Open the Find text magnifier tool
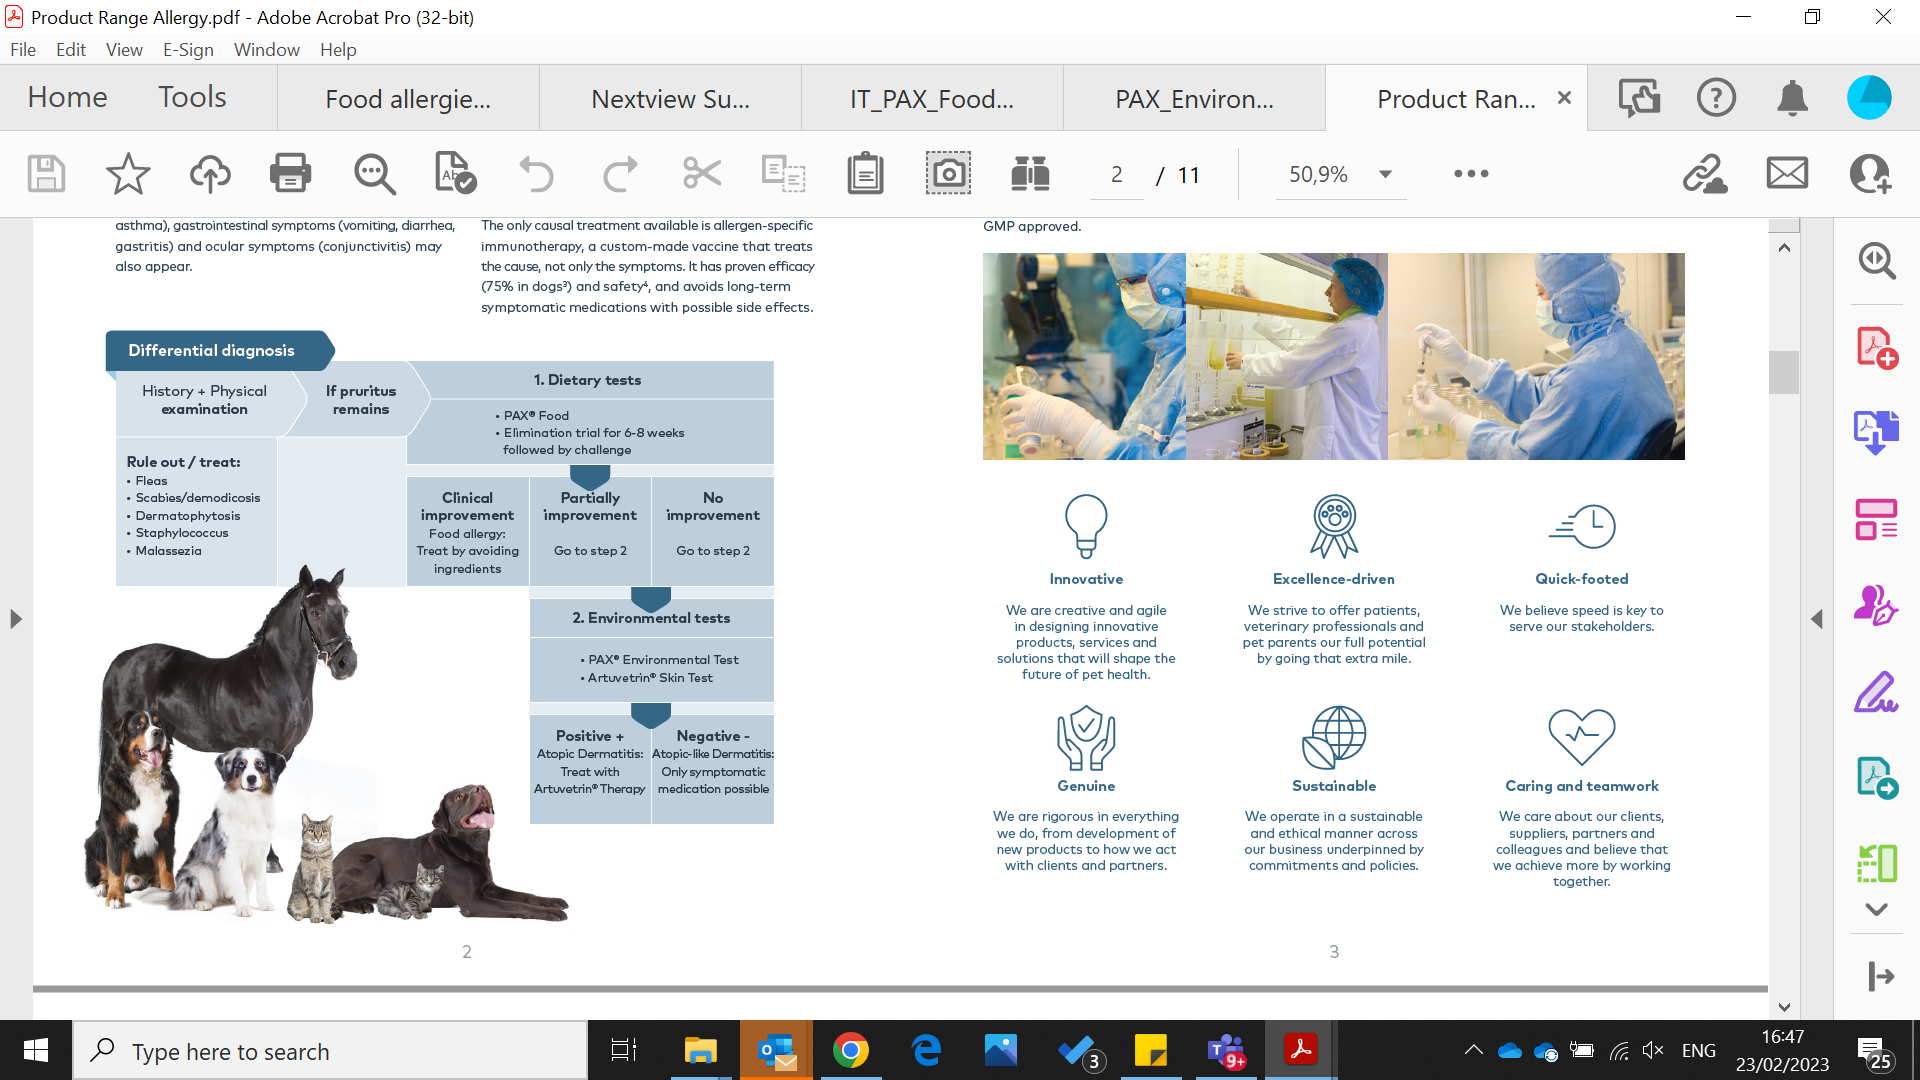Image resolution: width=1920 pixels, height=1080 pixels. [374, 174]
